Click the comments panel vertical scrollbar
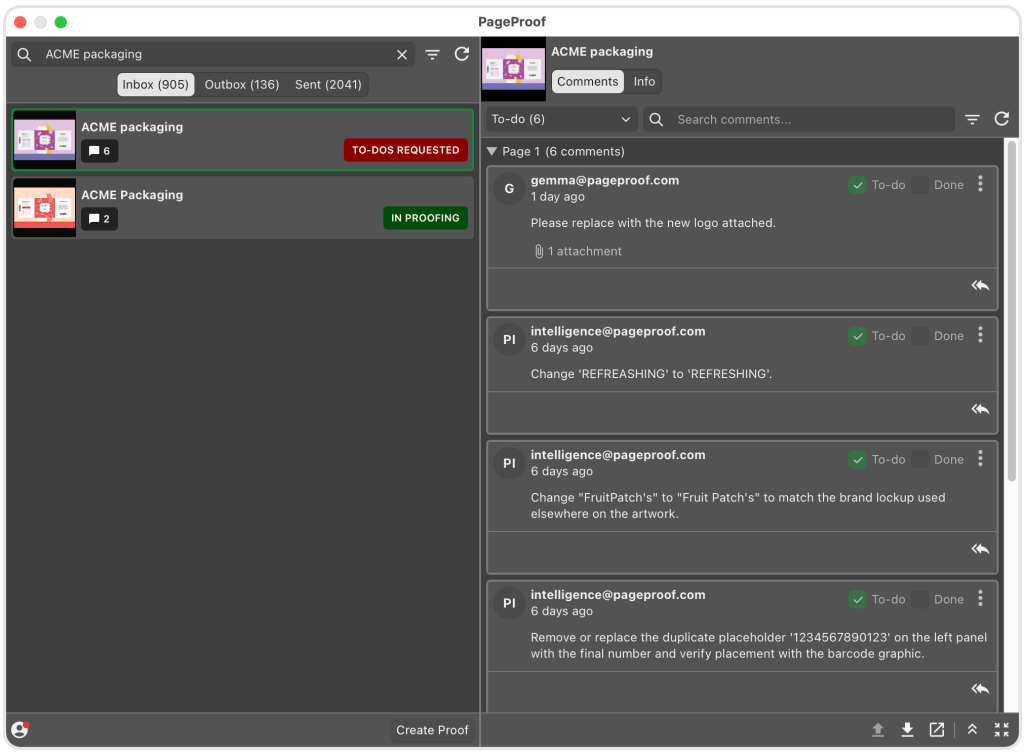Image resolution: width=1024 pixels, height=753 pixels. (x=1012, y=311)
